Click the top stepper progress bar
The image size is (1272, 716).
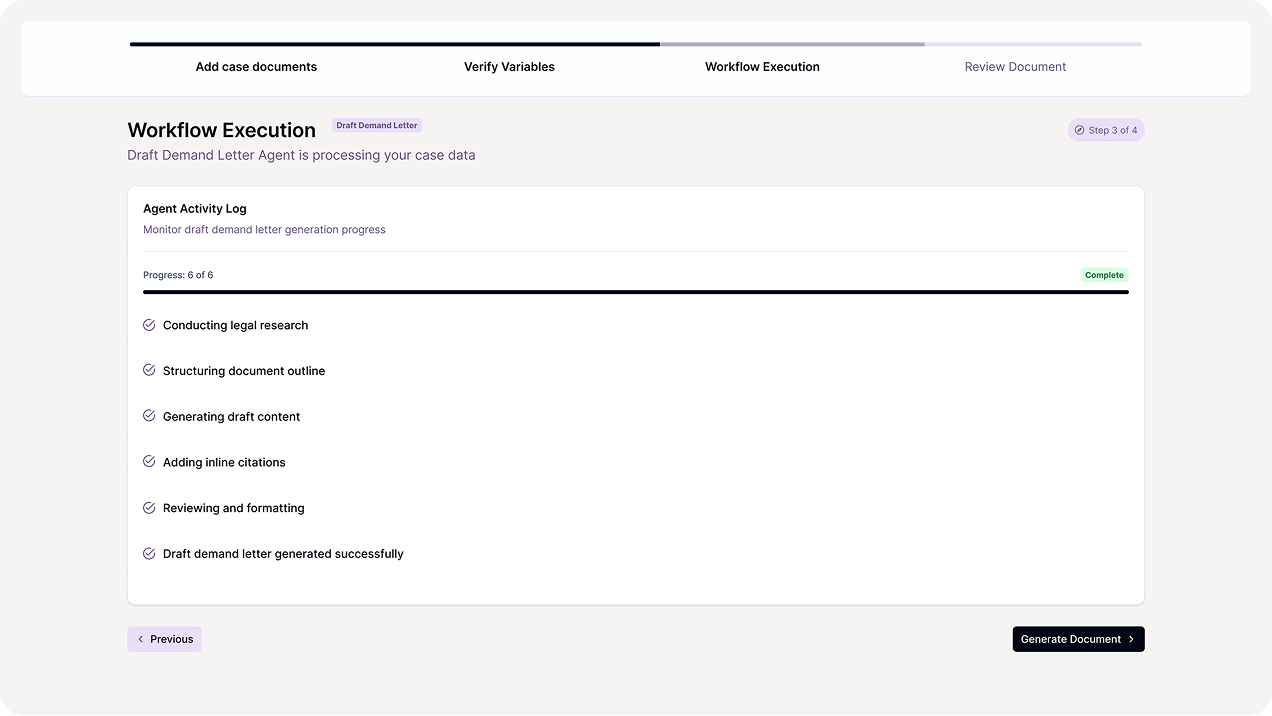click(635, 44)
